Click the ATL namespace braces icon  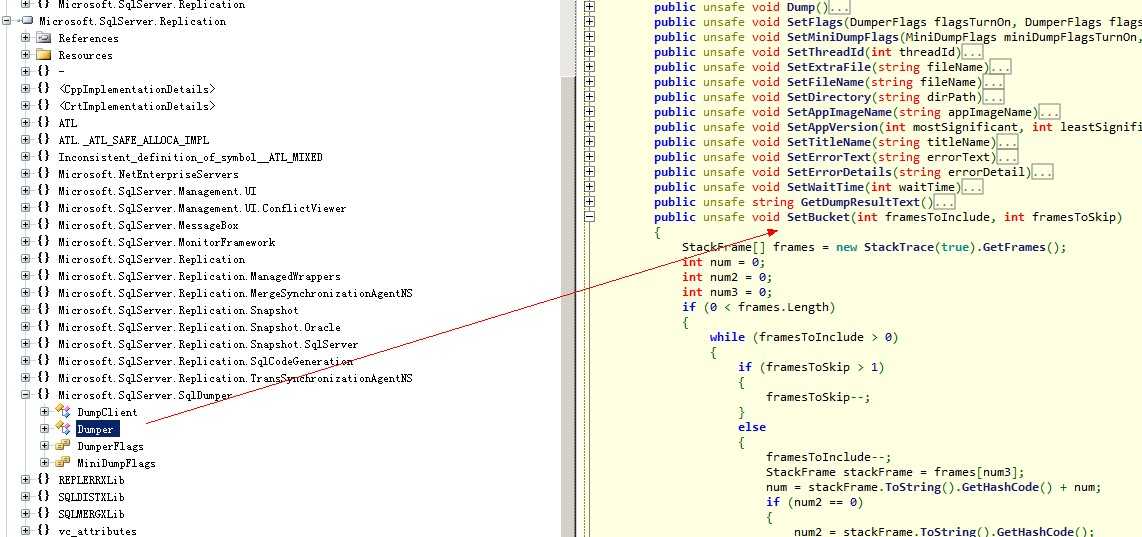44,123
